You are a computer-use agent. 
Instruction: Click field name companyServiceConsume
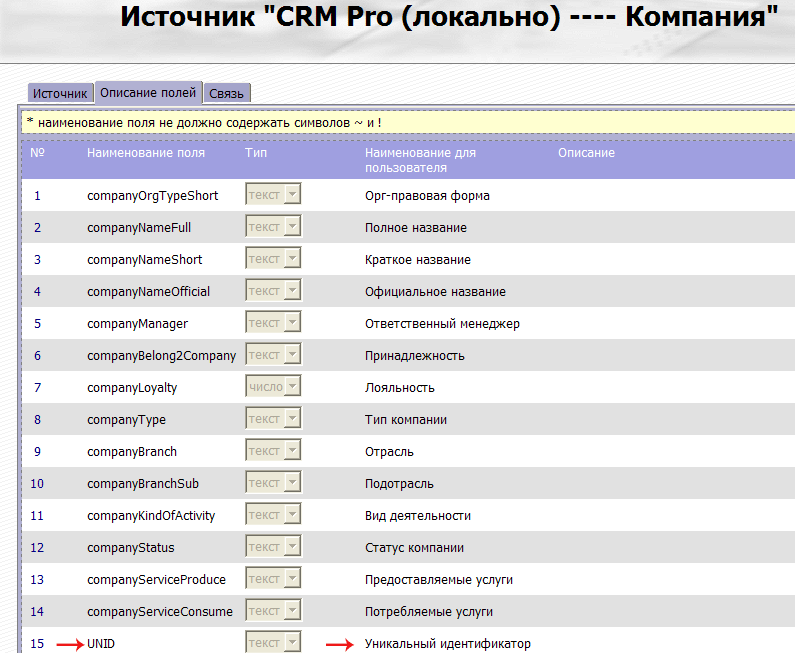click(160, 611)
